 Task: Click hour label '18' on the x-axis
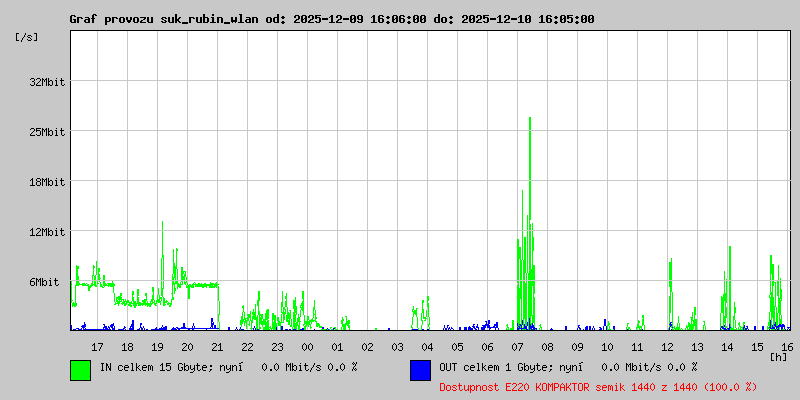coord(127,347)
